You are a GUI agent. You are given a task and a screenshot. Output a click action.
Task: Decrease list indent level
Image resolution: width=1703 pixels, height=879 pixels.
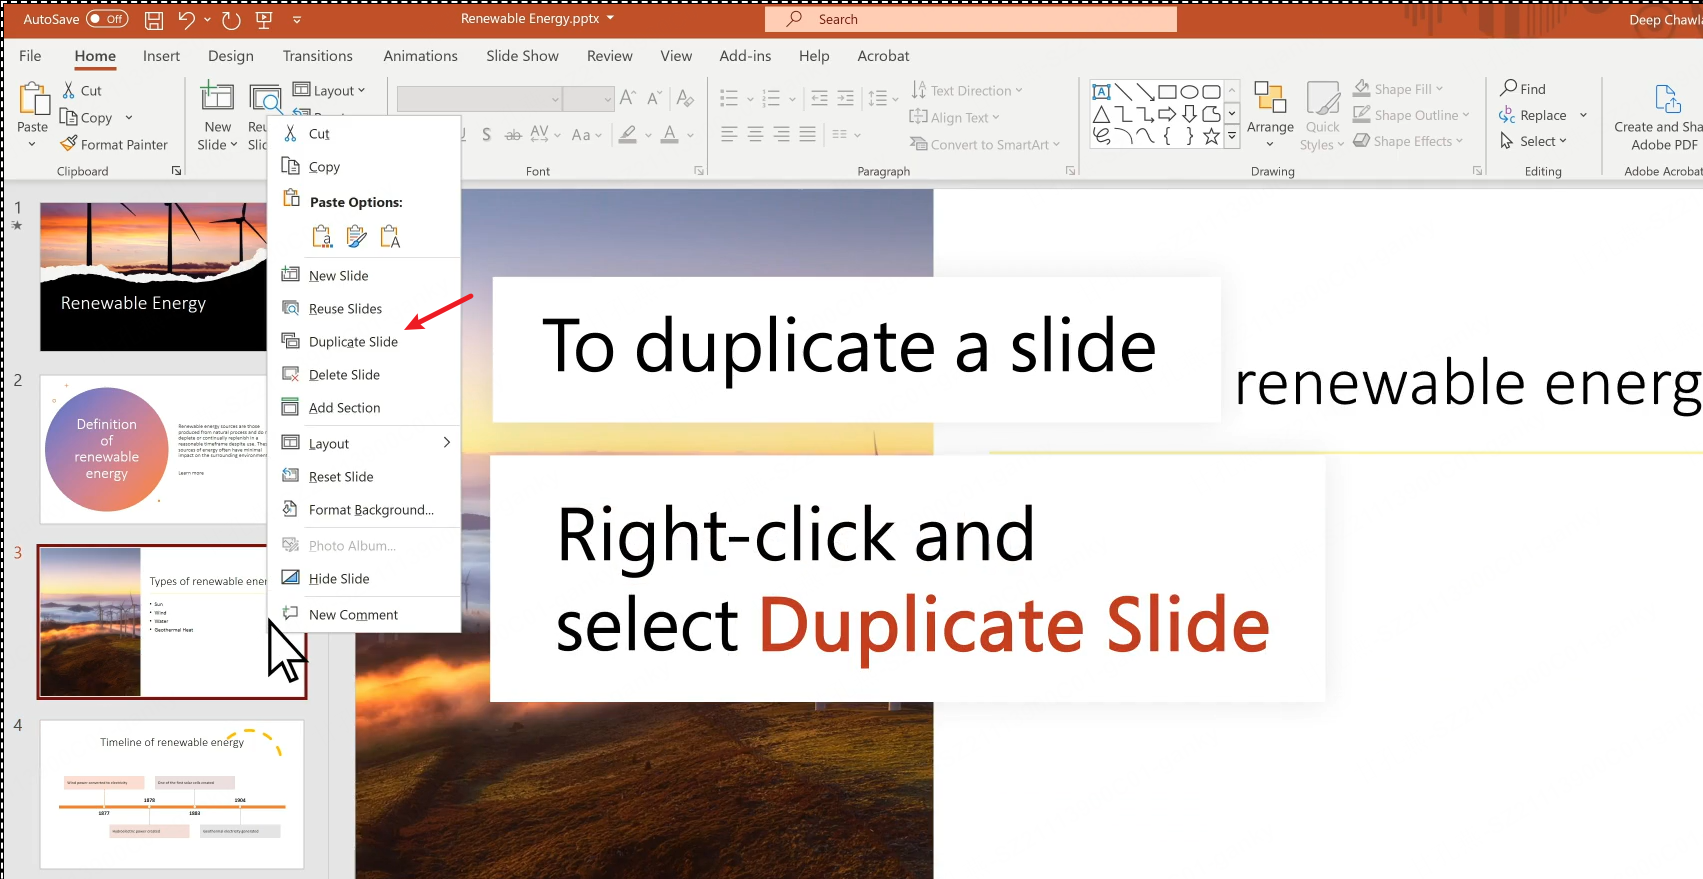pyautogui.click(x=819, y=98)
